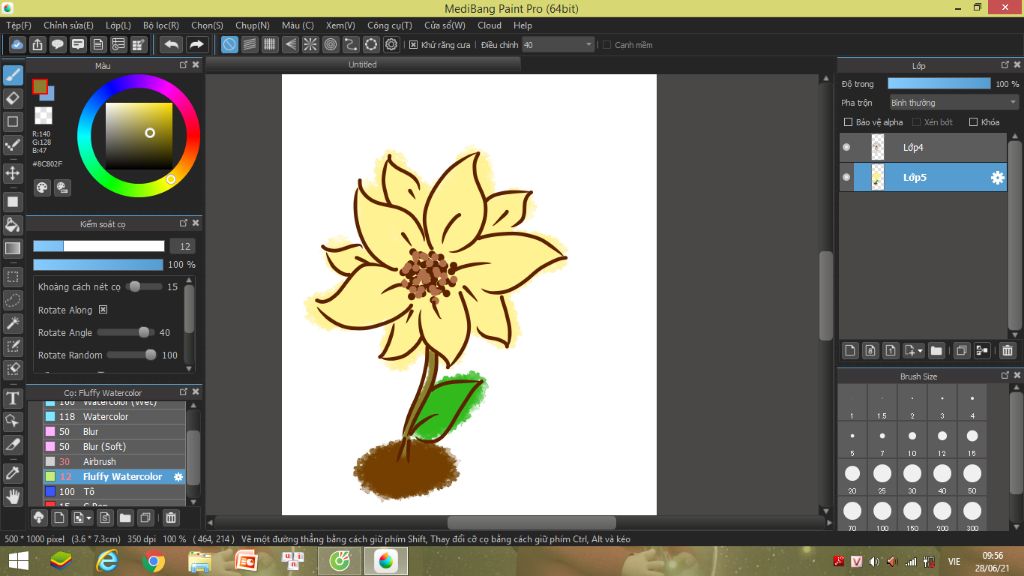Select the Airbrush brush
This screenshot has width=1024, height=576.
point(115,462)
